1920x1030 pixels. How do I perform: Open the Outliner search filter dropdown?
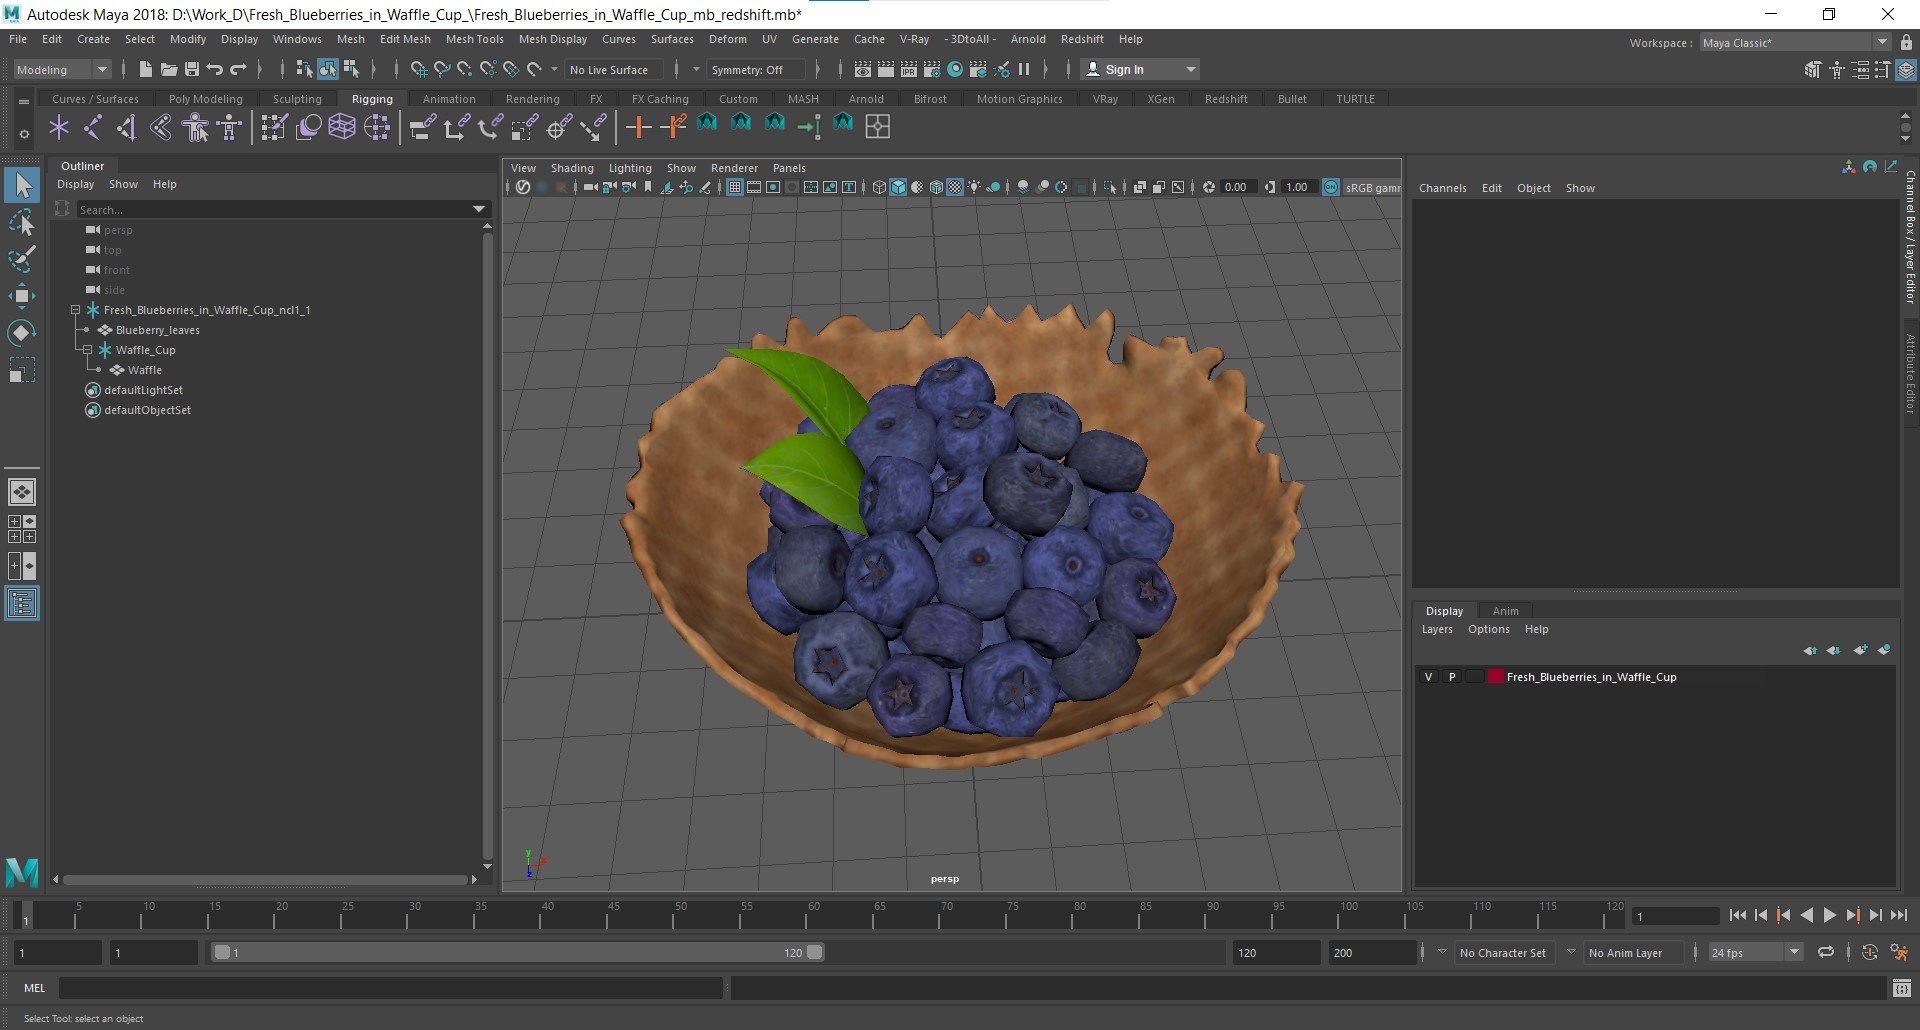coord(479,209)
